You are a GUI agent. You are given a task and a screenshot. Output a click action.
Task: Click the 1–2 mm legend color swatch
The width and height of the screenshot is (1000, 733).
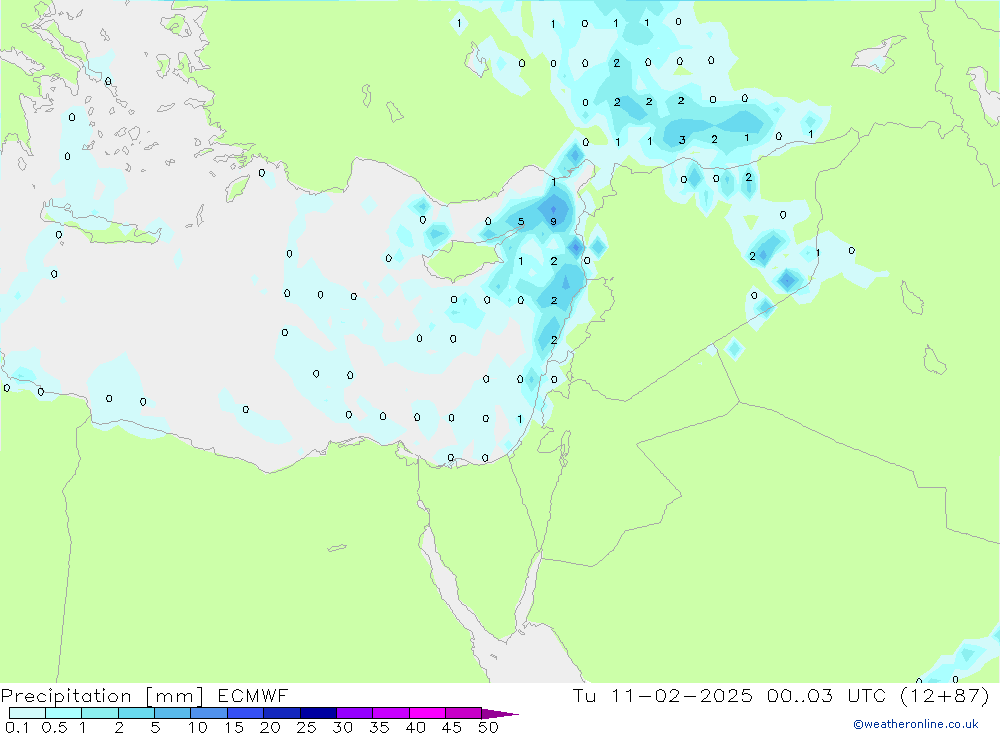click(100, 713)
